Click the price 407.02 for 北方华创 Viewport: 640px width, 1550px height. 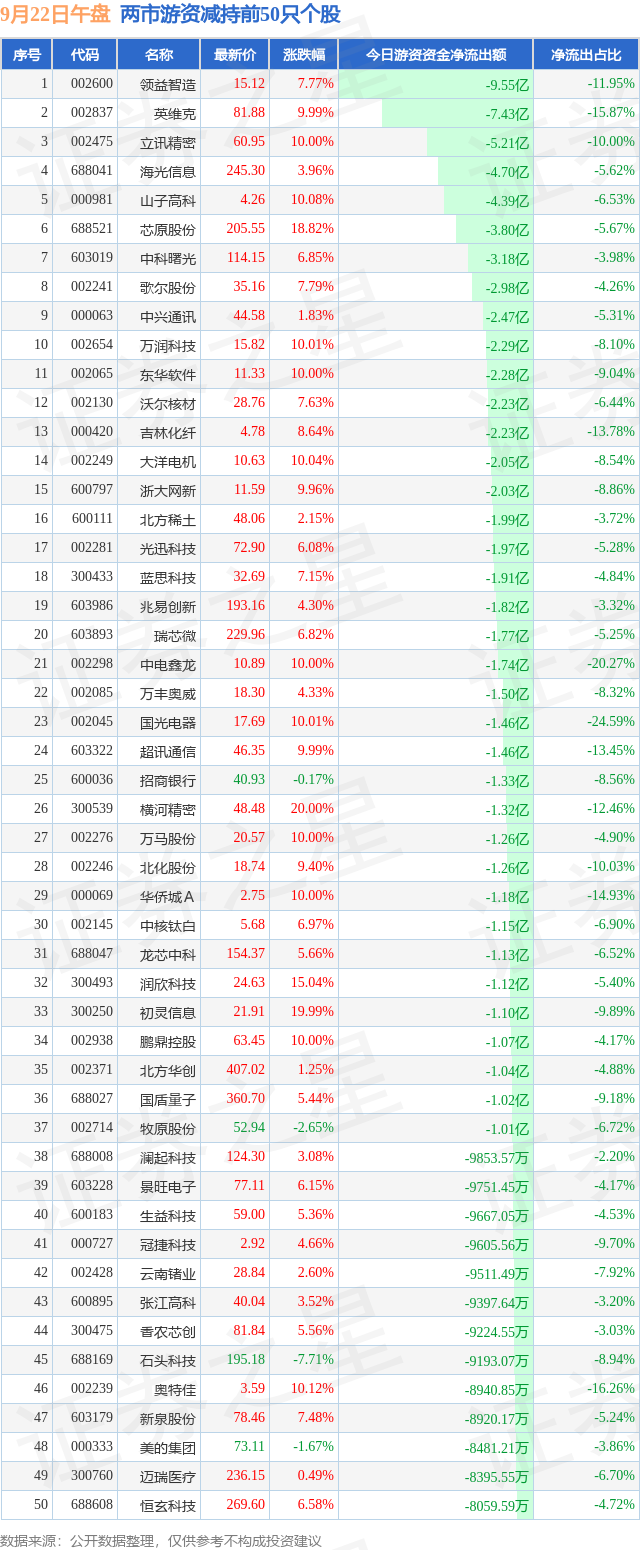[x=245, y=1070]
